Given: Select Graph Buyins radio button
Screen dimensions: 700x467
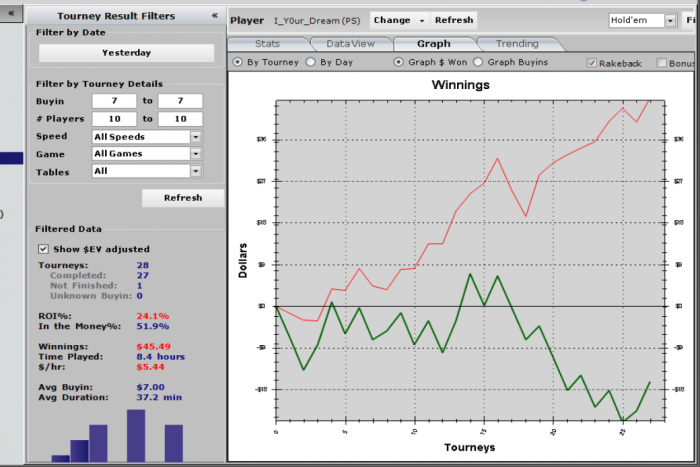Looking at the screenshot, I should (478, 62).
